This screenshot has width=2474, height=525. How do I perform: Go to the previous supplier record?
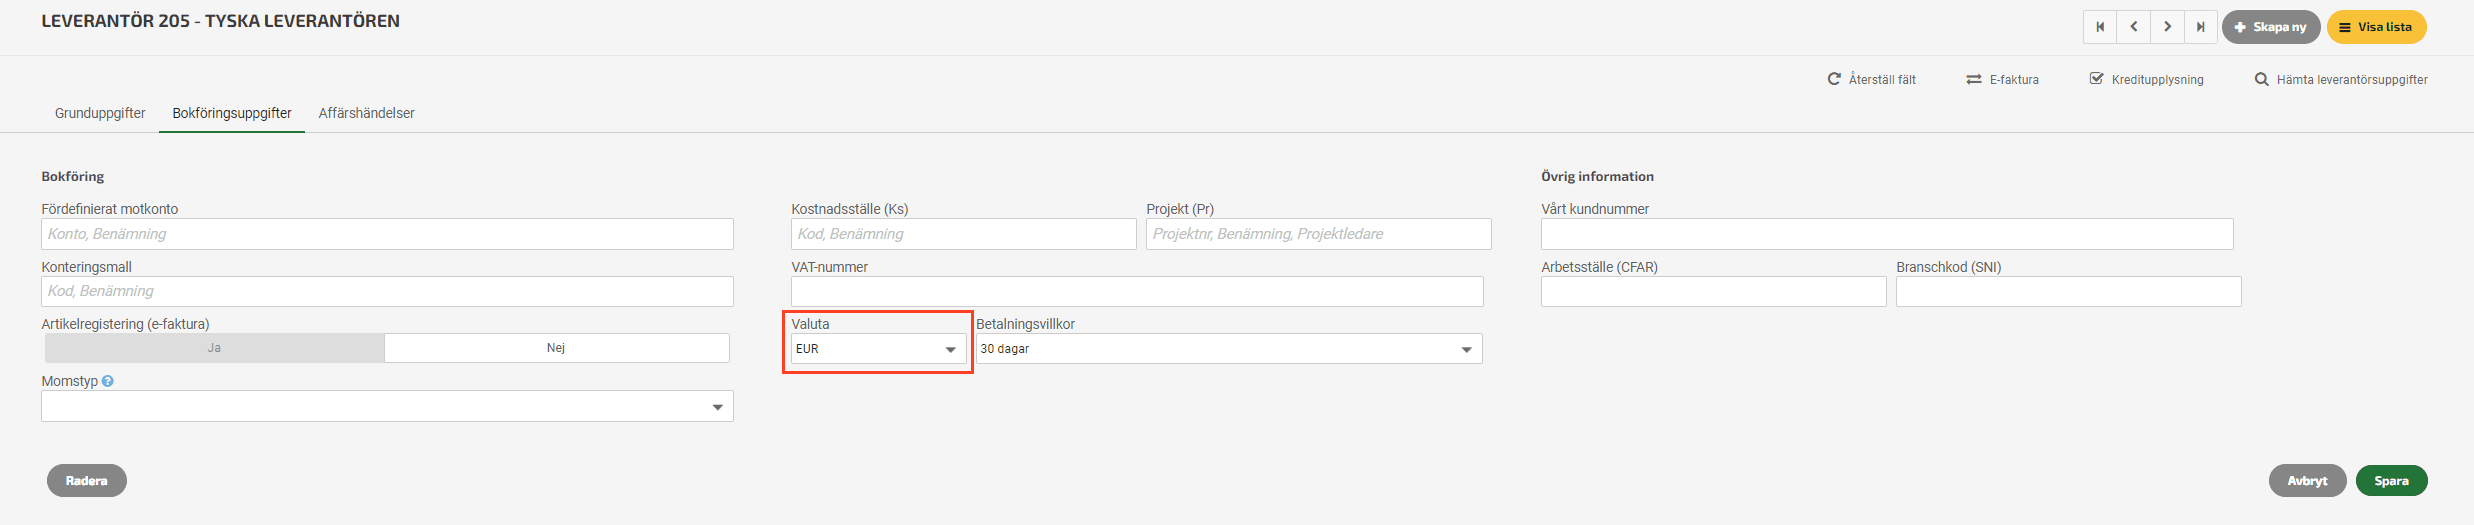pyautogui.click(x=2134, y=27)
